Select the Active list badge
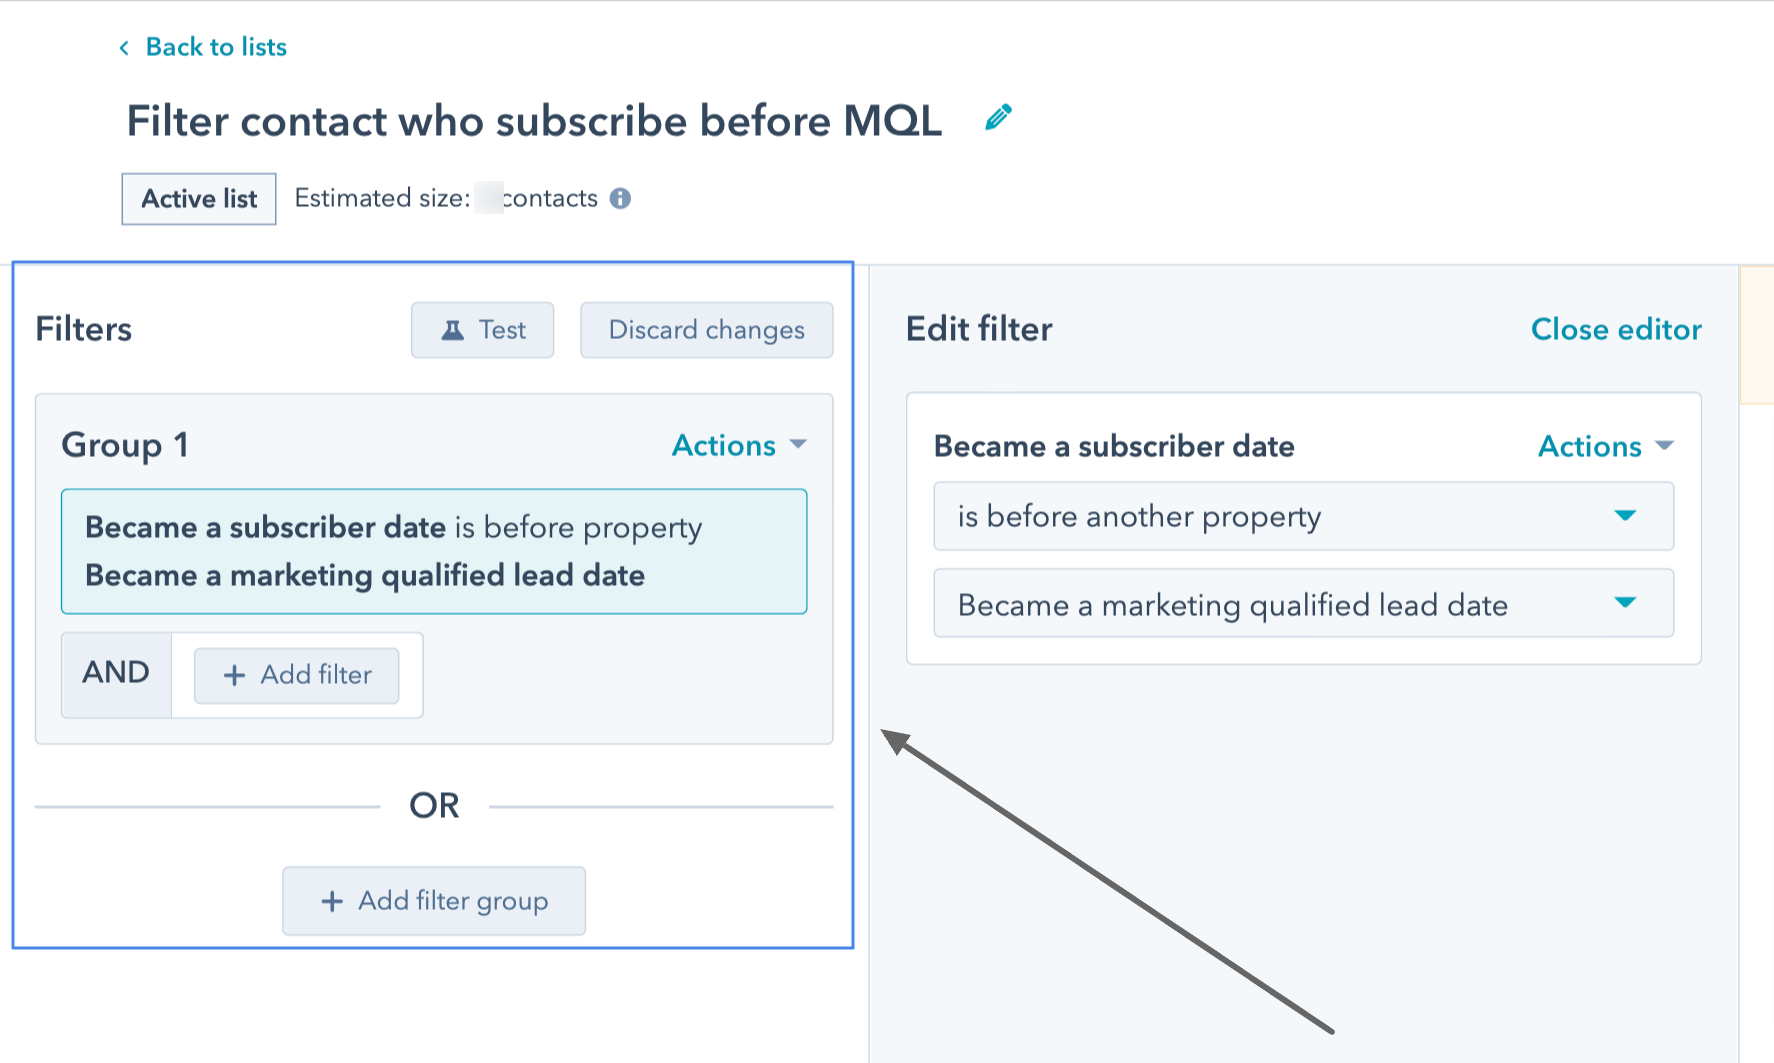The width and height of the screenshot is (1774, 1063). pos(198,198)
